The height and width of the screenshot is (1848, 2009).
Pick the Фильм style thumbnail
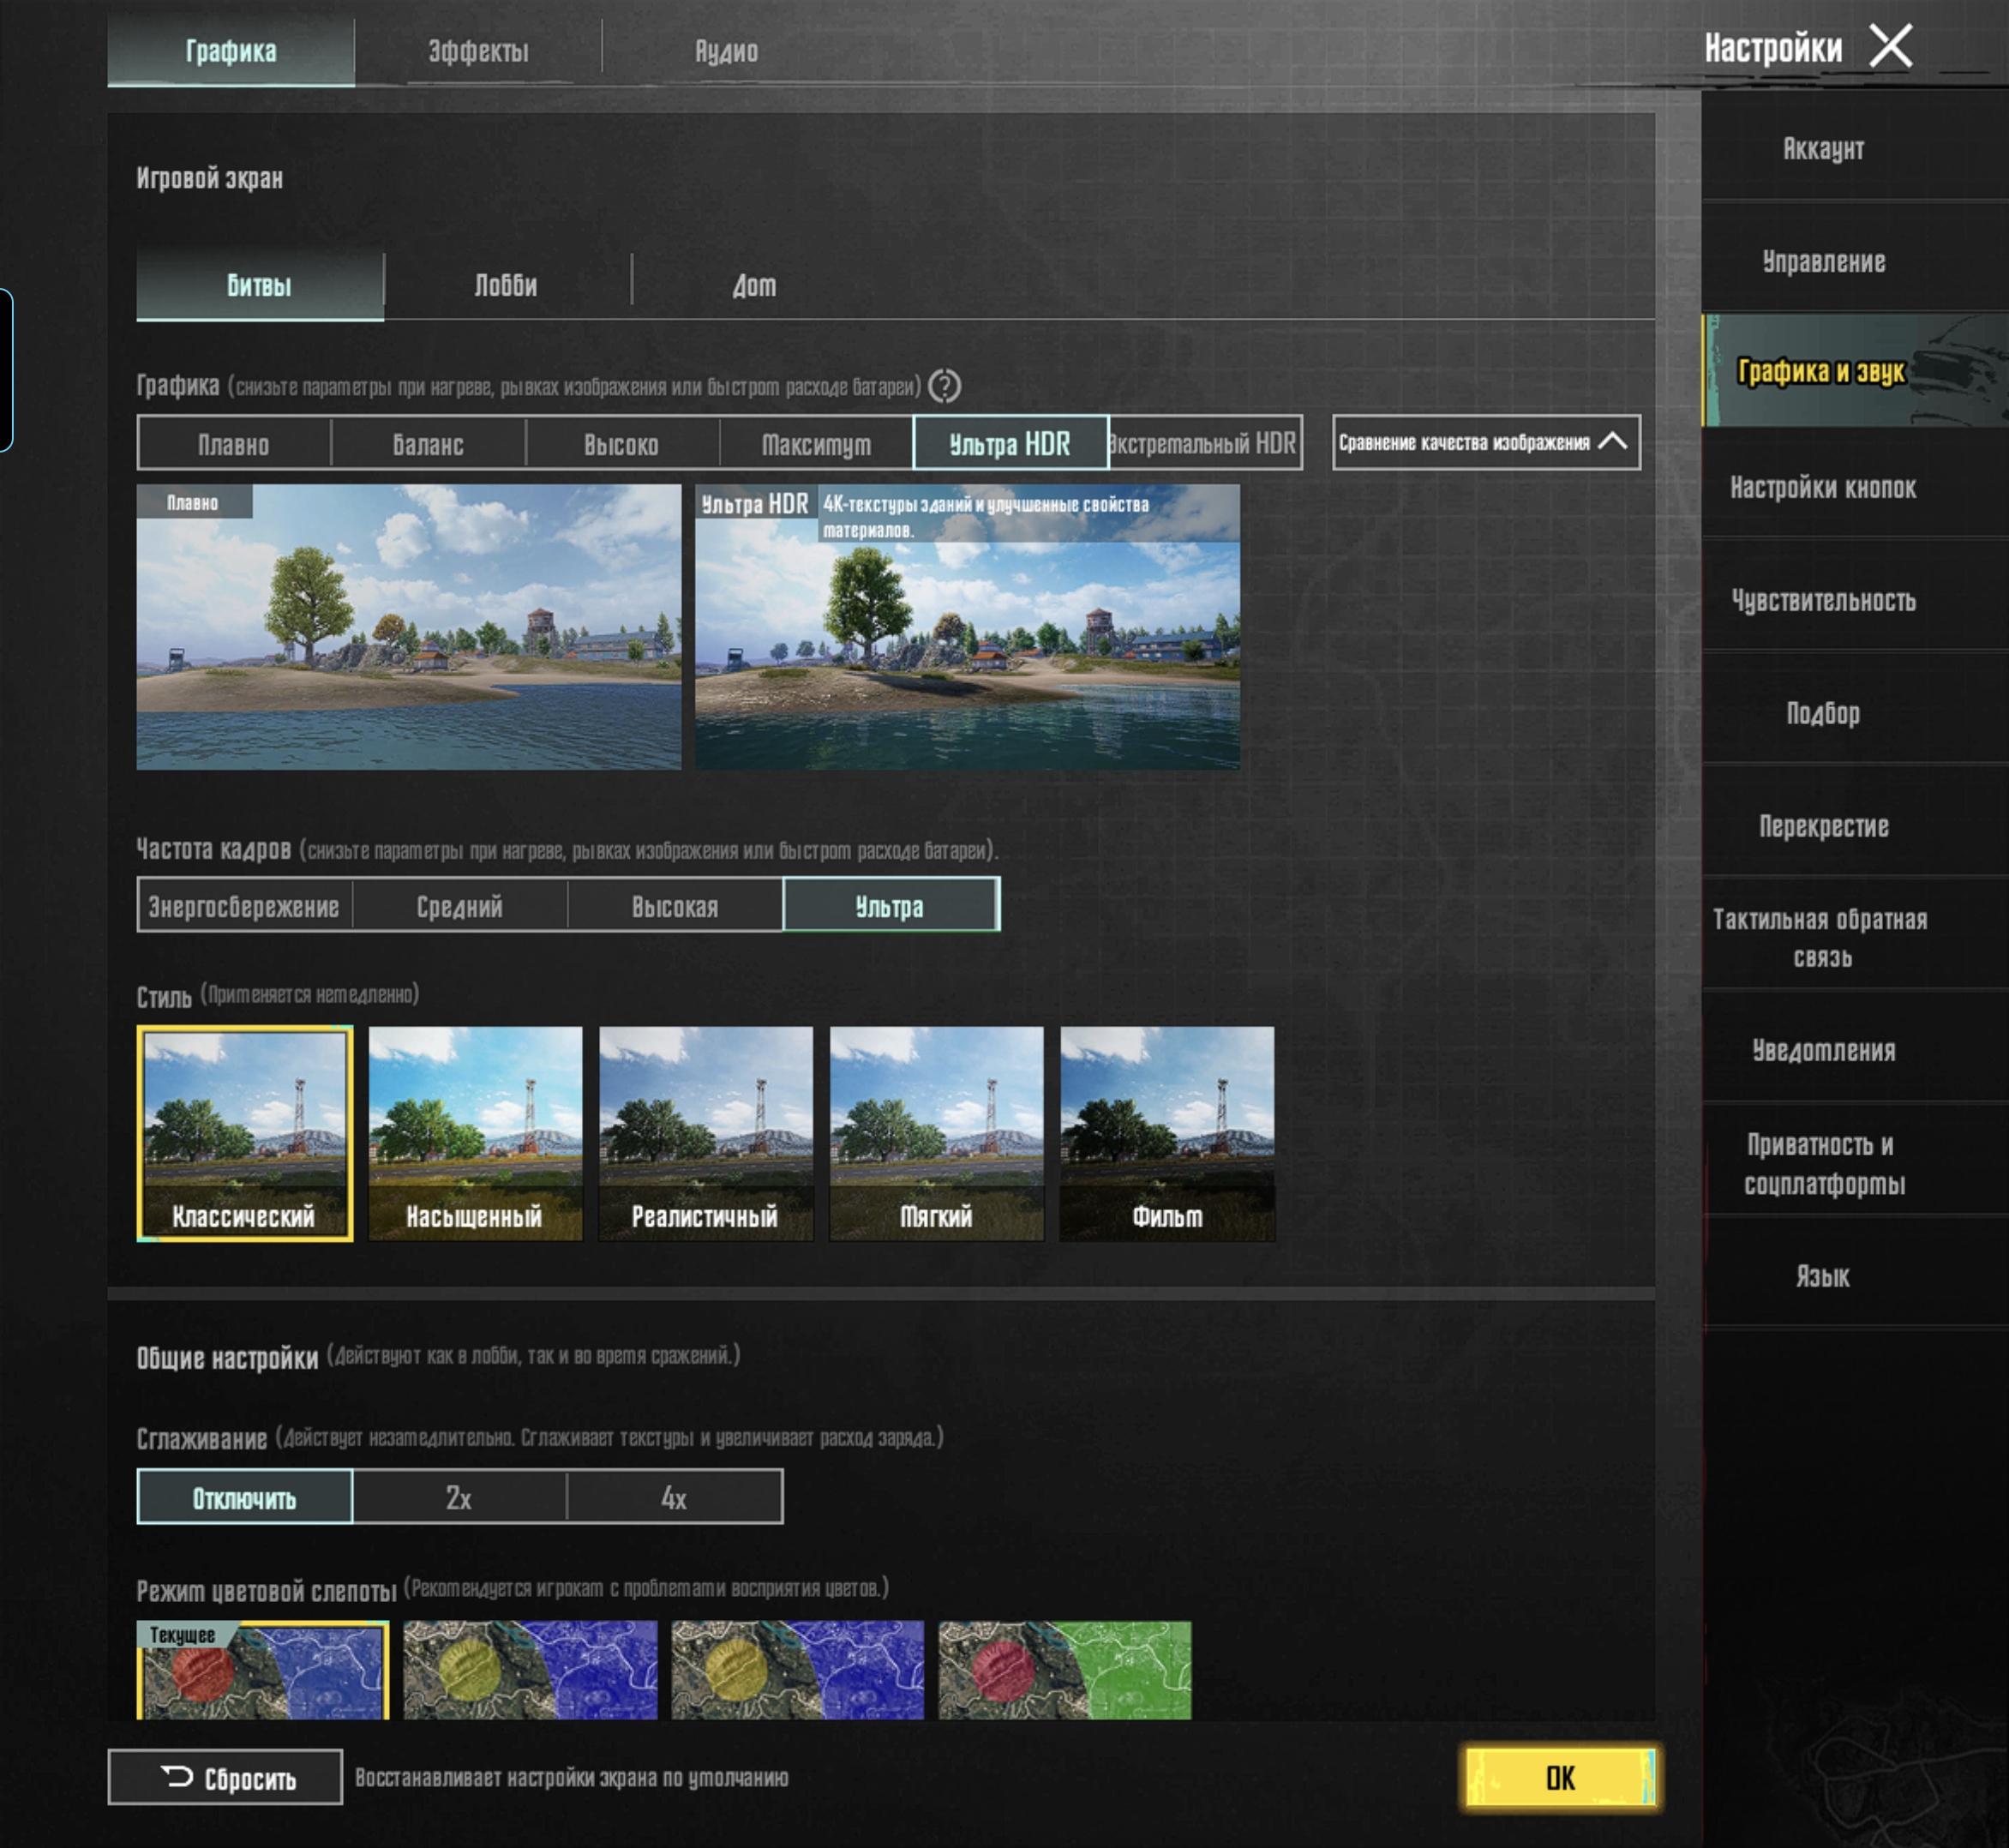(x=1167, y=1133)
